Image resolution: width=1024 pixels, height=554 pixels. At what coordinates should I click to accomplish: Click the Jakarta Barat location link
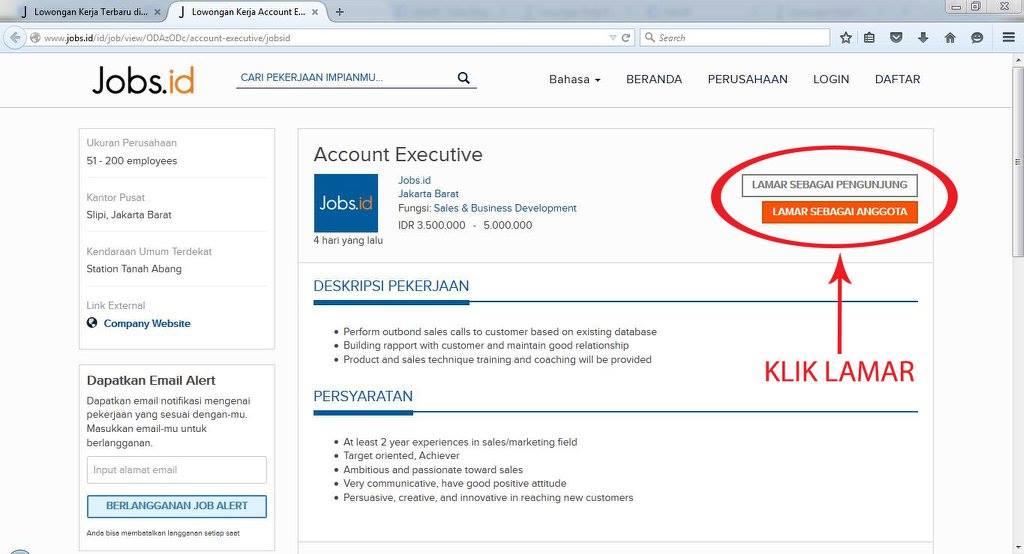pos(428,194)
